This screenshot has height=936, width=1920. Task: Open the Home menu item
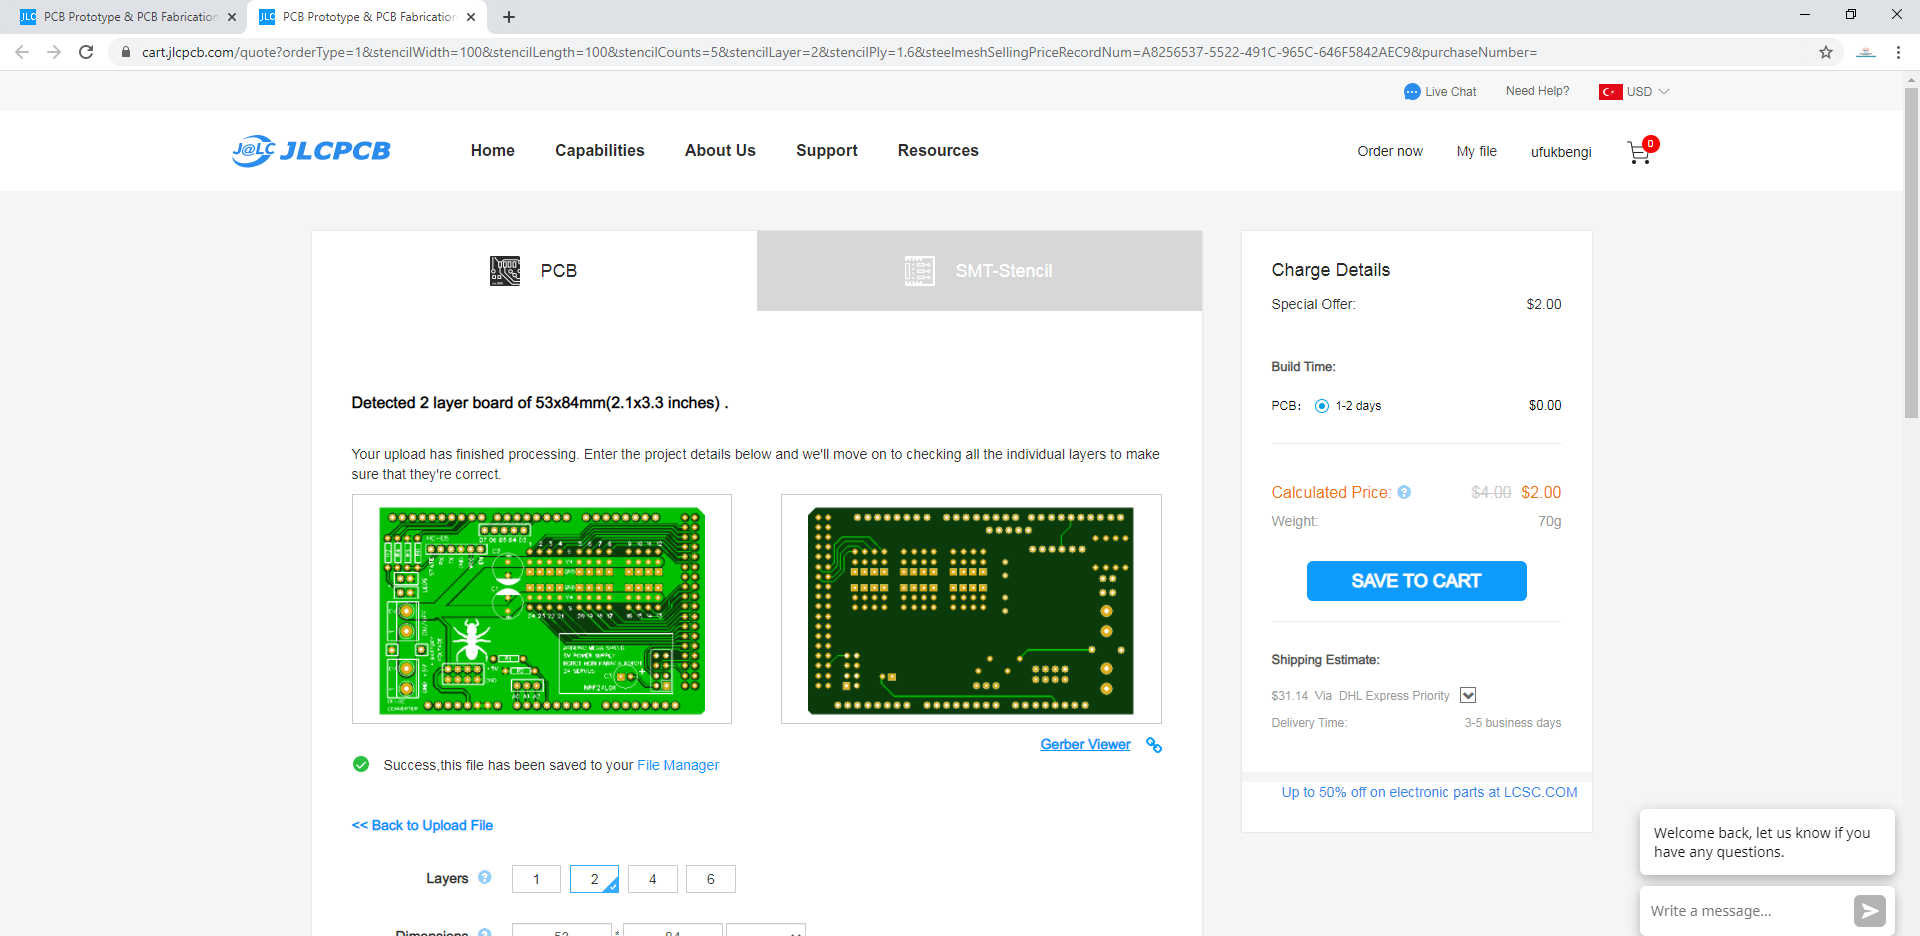tap(493, 151)
